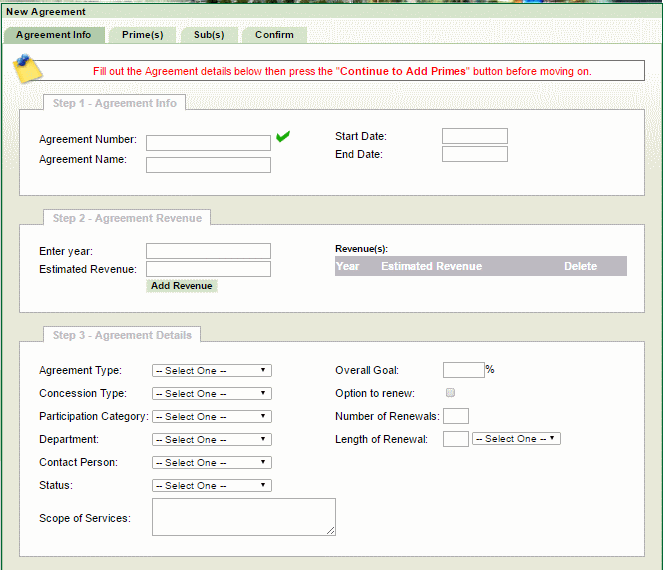Select the Agreement Info tab
The width and height of the screenshot is (665, 570).
coord(54,35)
